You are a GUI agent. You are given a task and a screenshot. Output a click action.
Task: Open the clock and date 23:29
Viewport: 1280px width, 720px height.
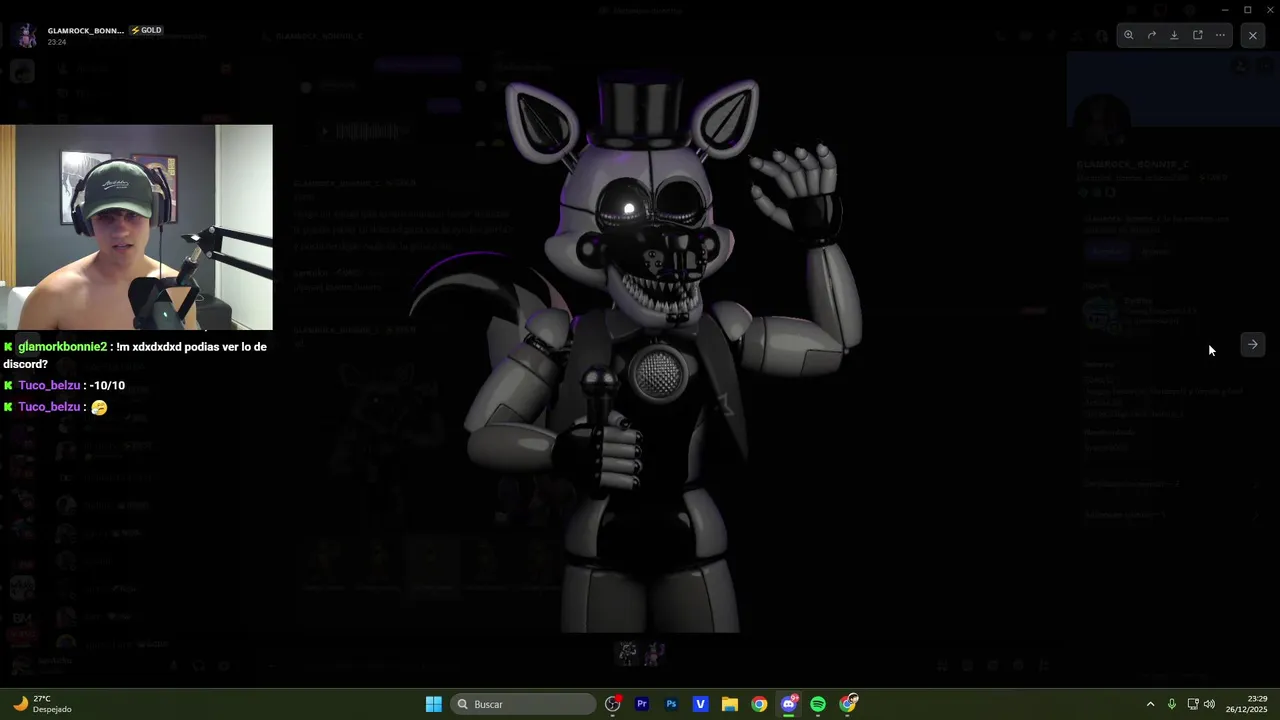[x=1247, y=704]
